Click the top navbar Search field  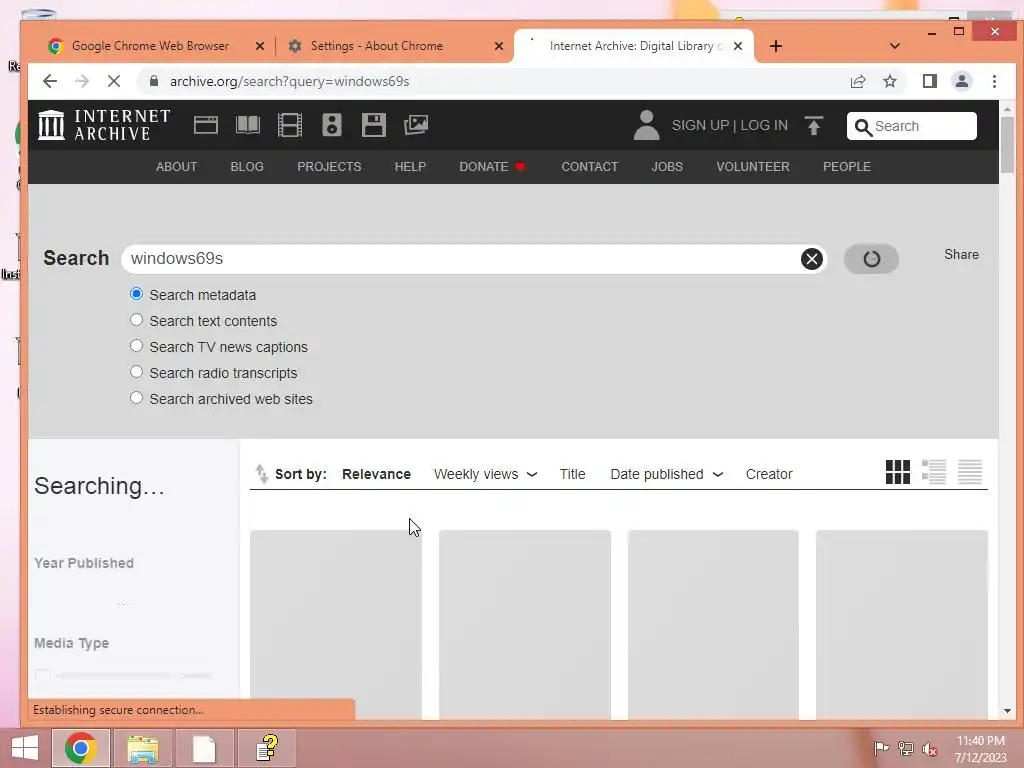point(912,126)
